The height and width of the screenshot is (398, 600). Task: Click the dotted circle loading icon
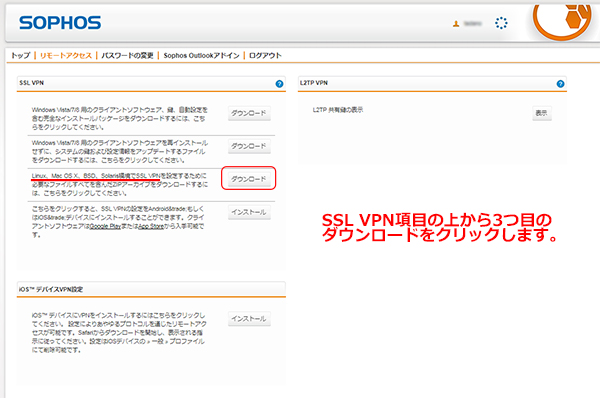[x=501, y=23]
